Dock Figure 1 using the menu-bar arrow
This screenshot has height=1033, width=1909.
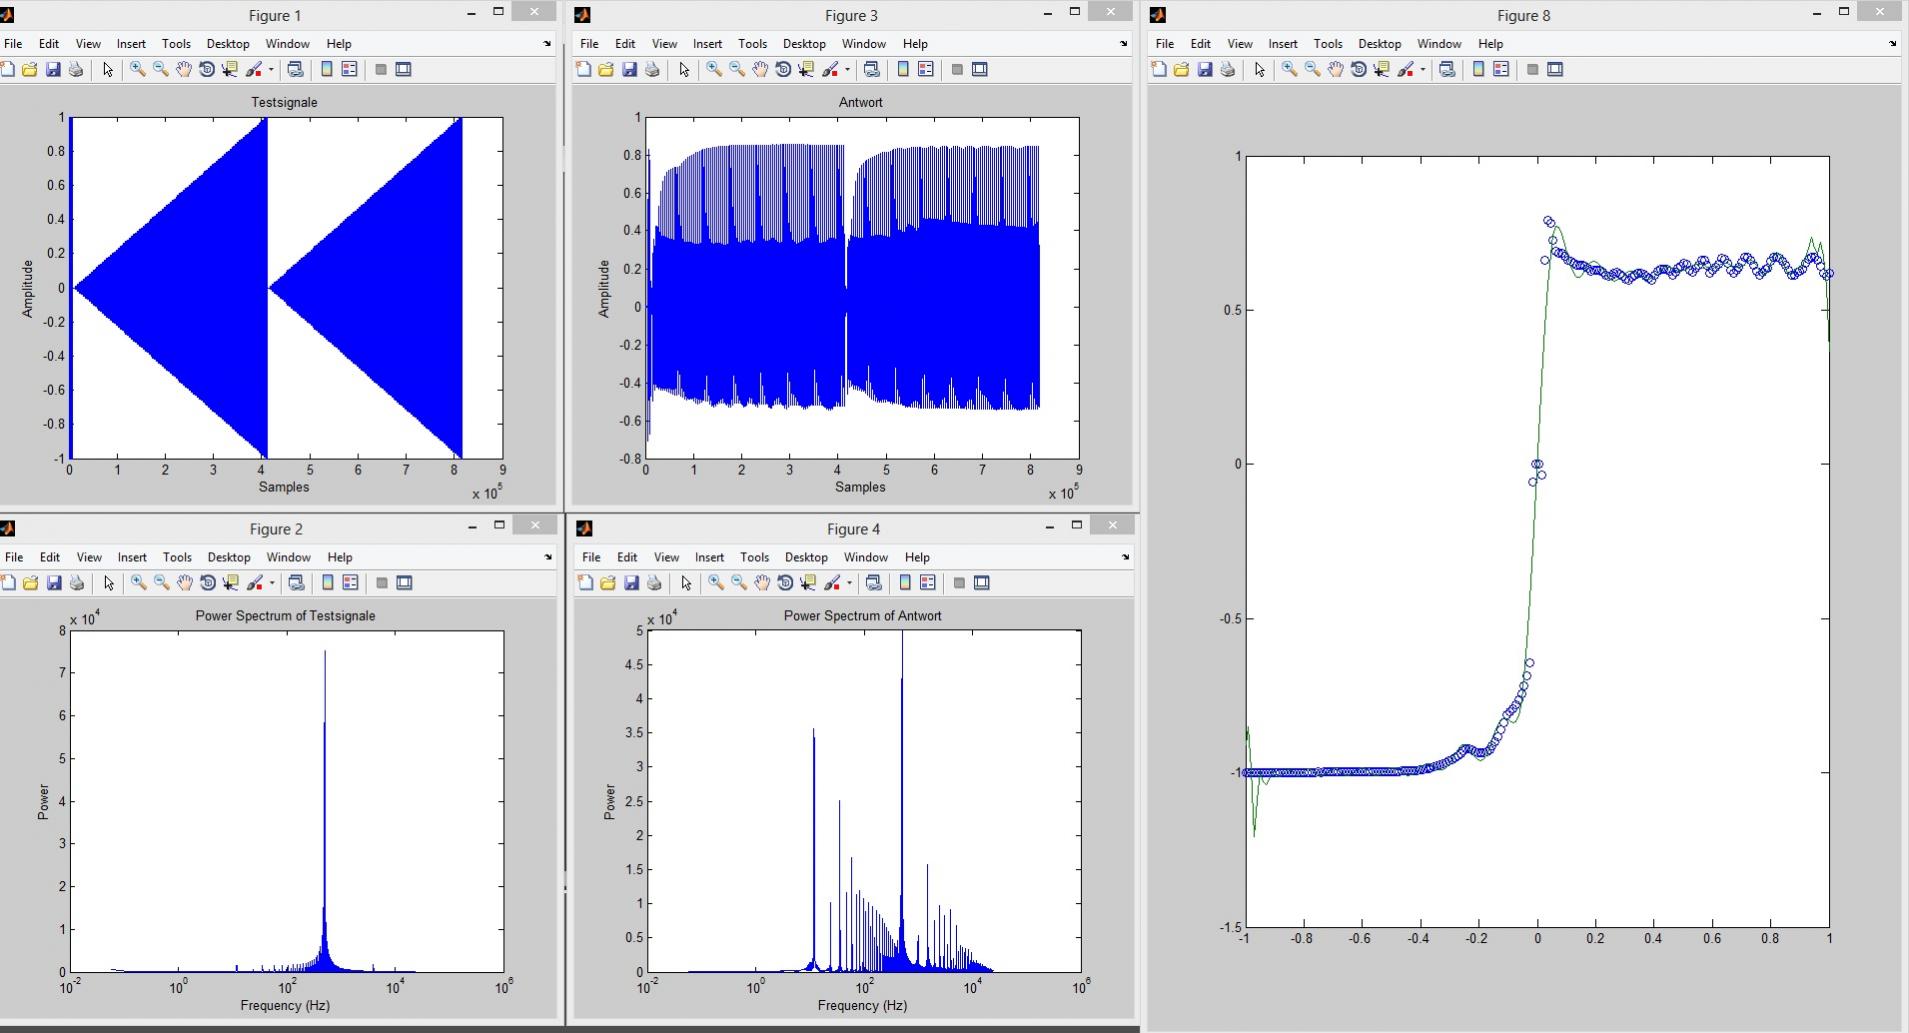pos(547,44)
